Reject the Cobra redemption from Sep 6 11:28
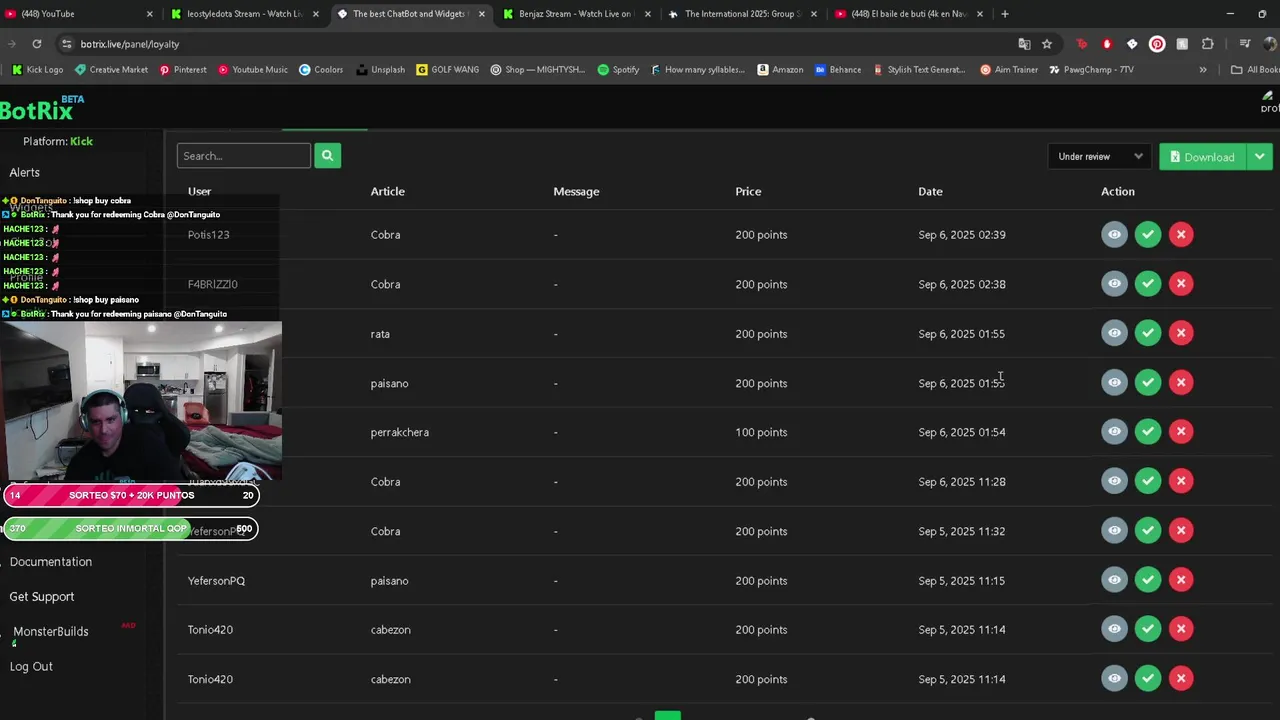The height and width of the screenshot is (720, 1280). (x=1181, y=481)
